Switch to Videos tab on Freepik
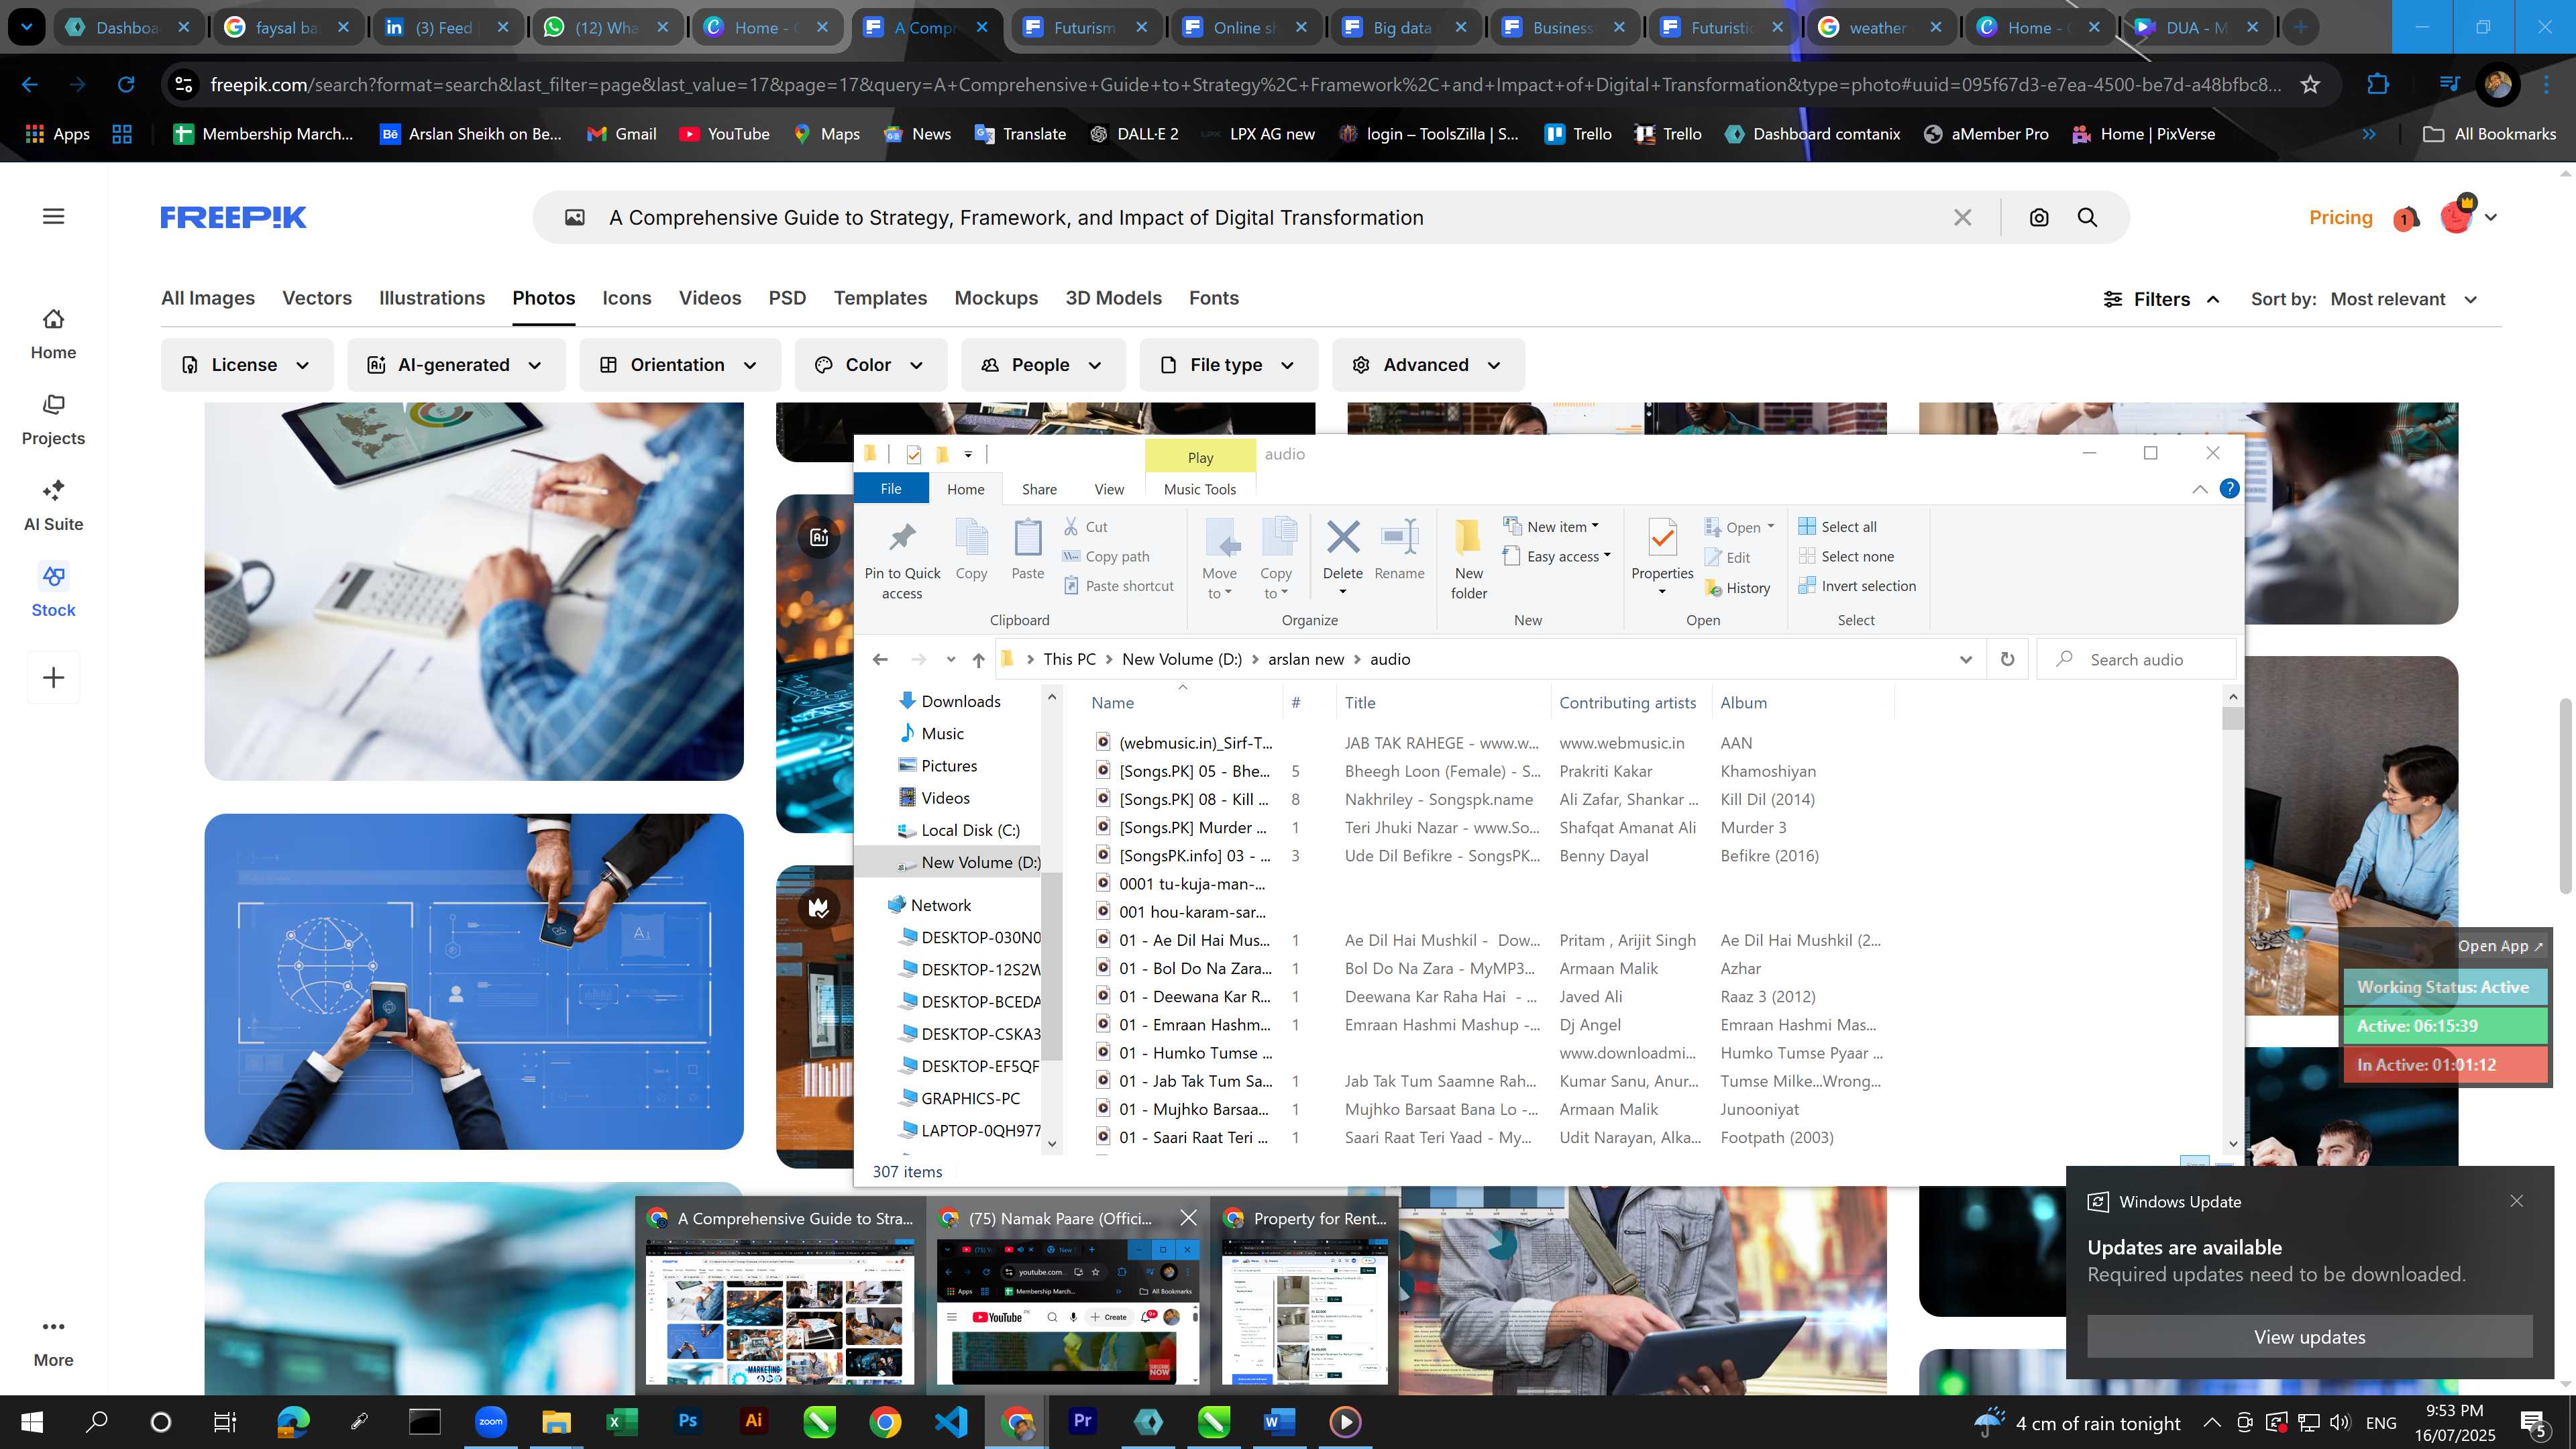Viewport: 2576px width, 1449px height. 709,298
